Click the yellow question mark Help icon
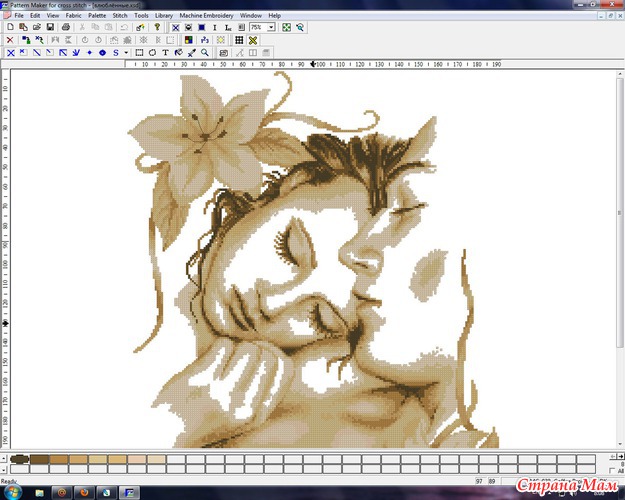 (156, 28)
